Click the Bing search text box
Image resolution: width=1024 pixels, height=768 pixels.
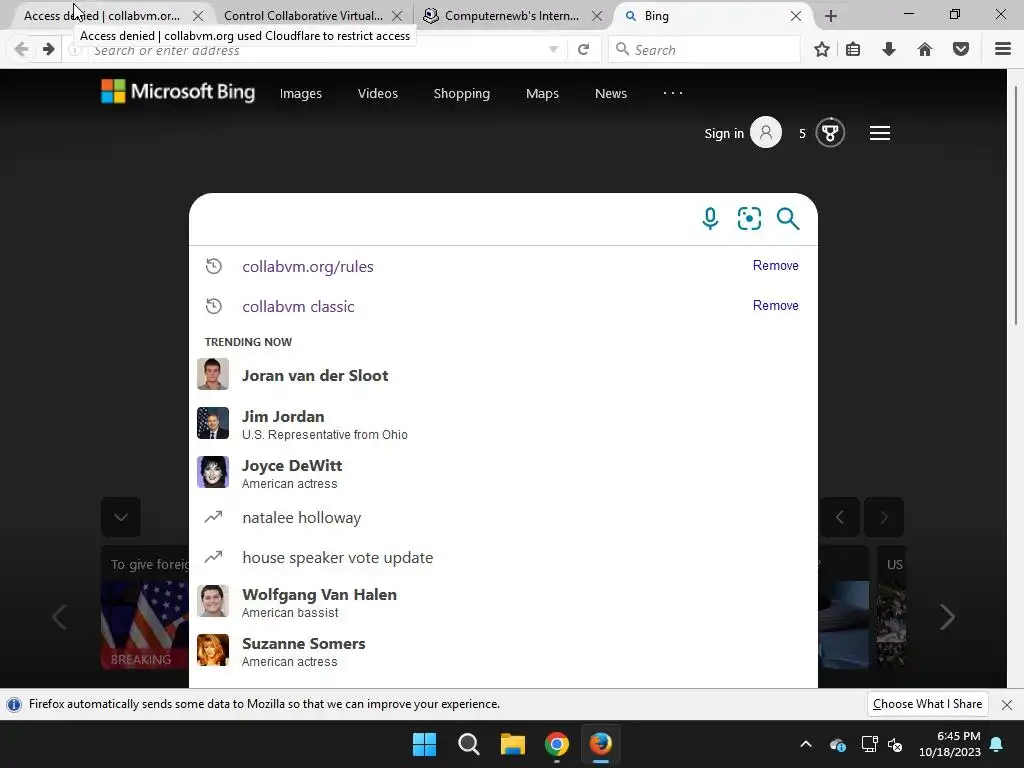point(444,219)
